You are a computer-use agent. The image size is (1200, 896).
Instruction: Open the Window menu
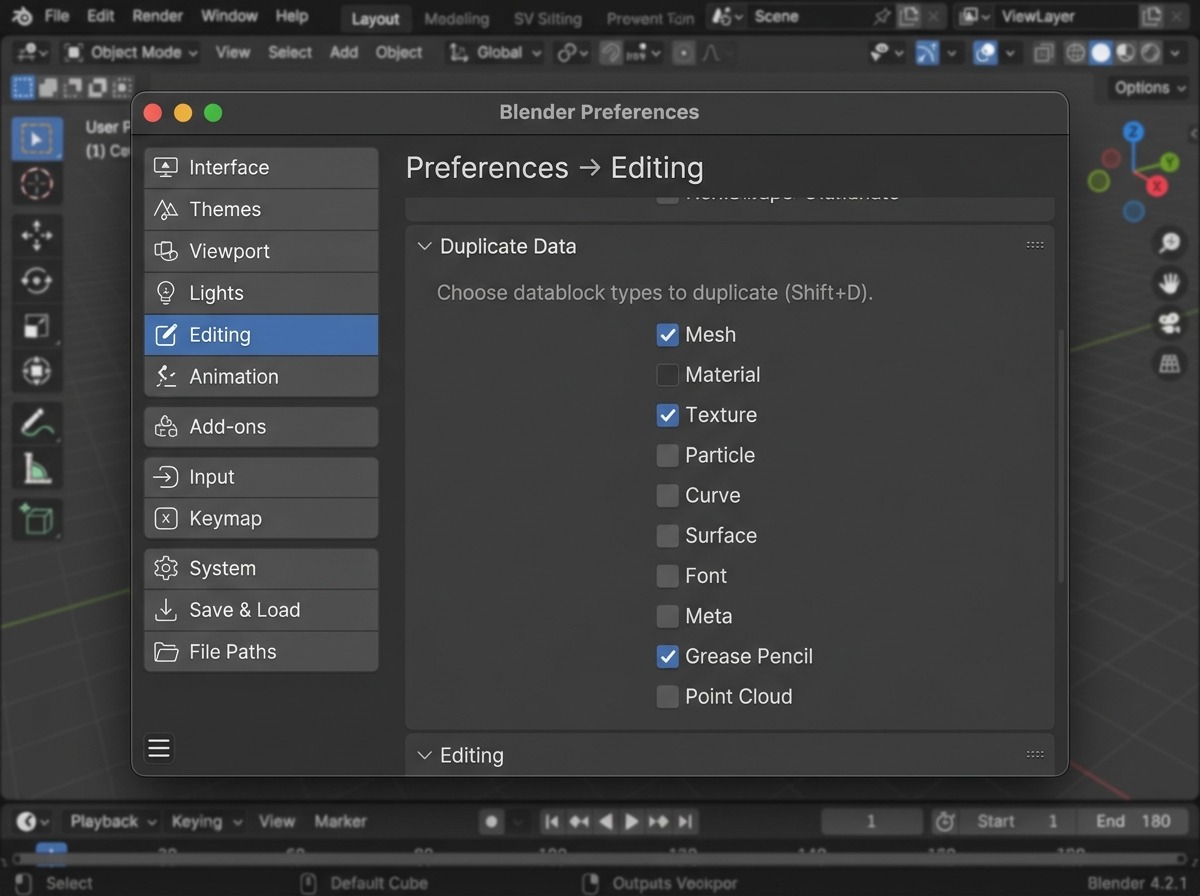pyautogui.click(x=229, y=16)
